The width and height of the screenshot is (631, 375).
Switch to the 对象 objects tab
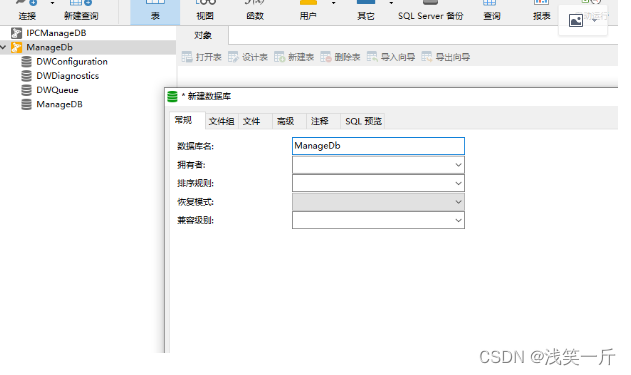click(203, 35)
